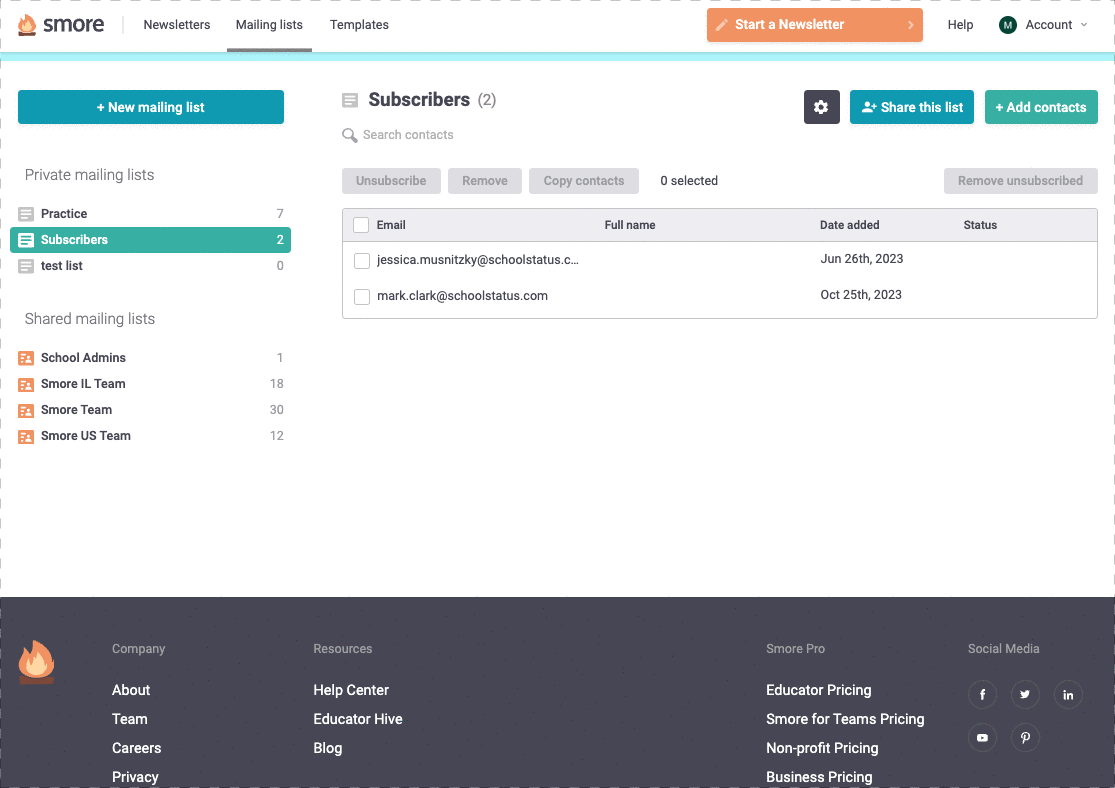Open the Templates tab

[359, 25]
